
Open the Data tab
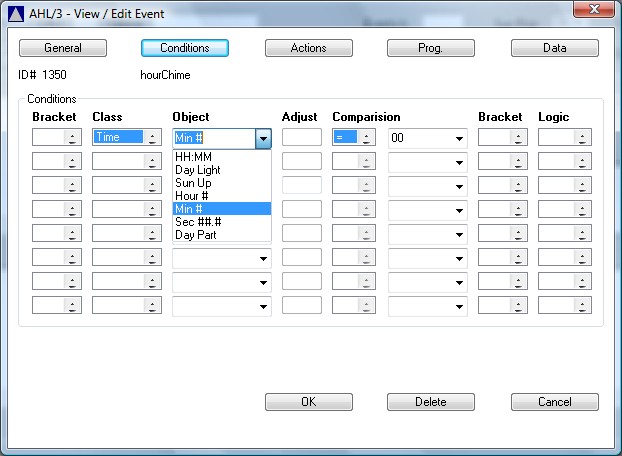coord(554,48)
